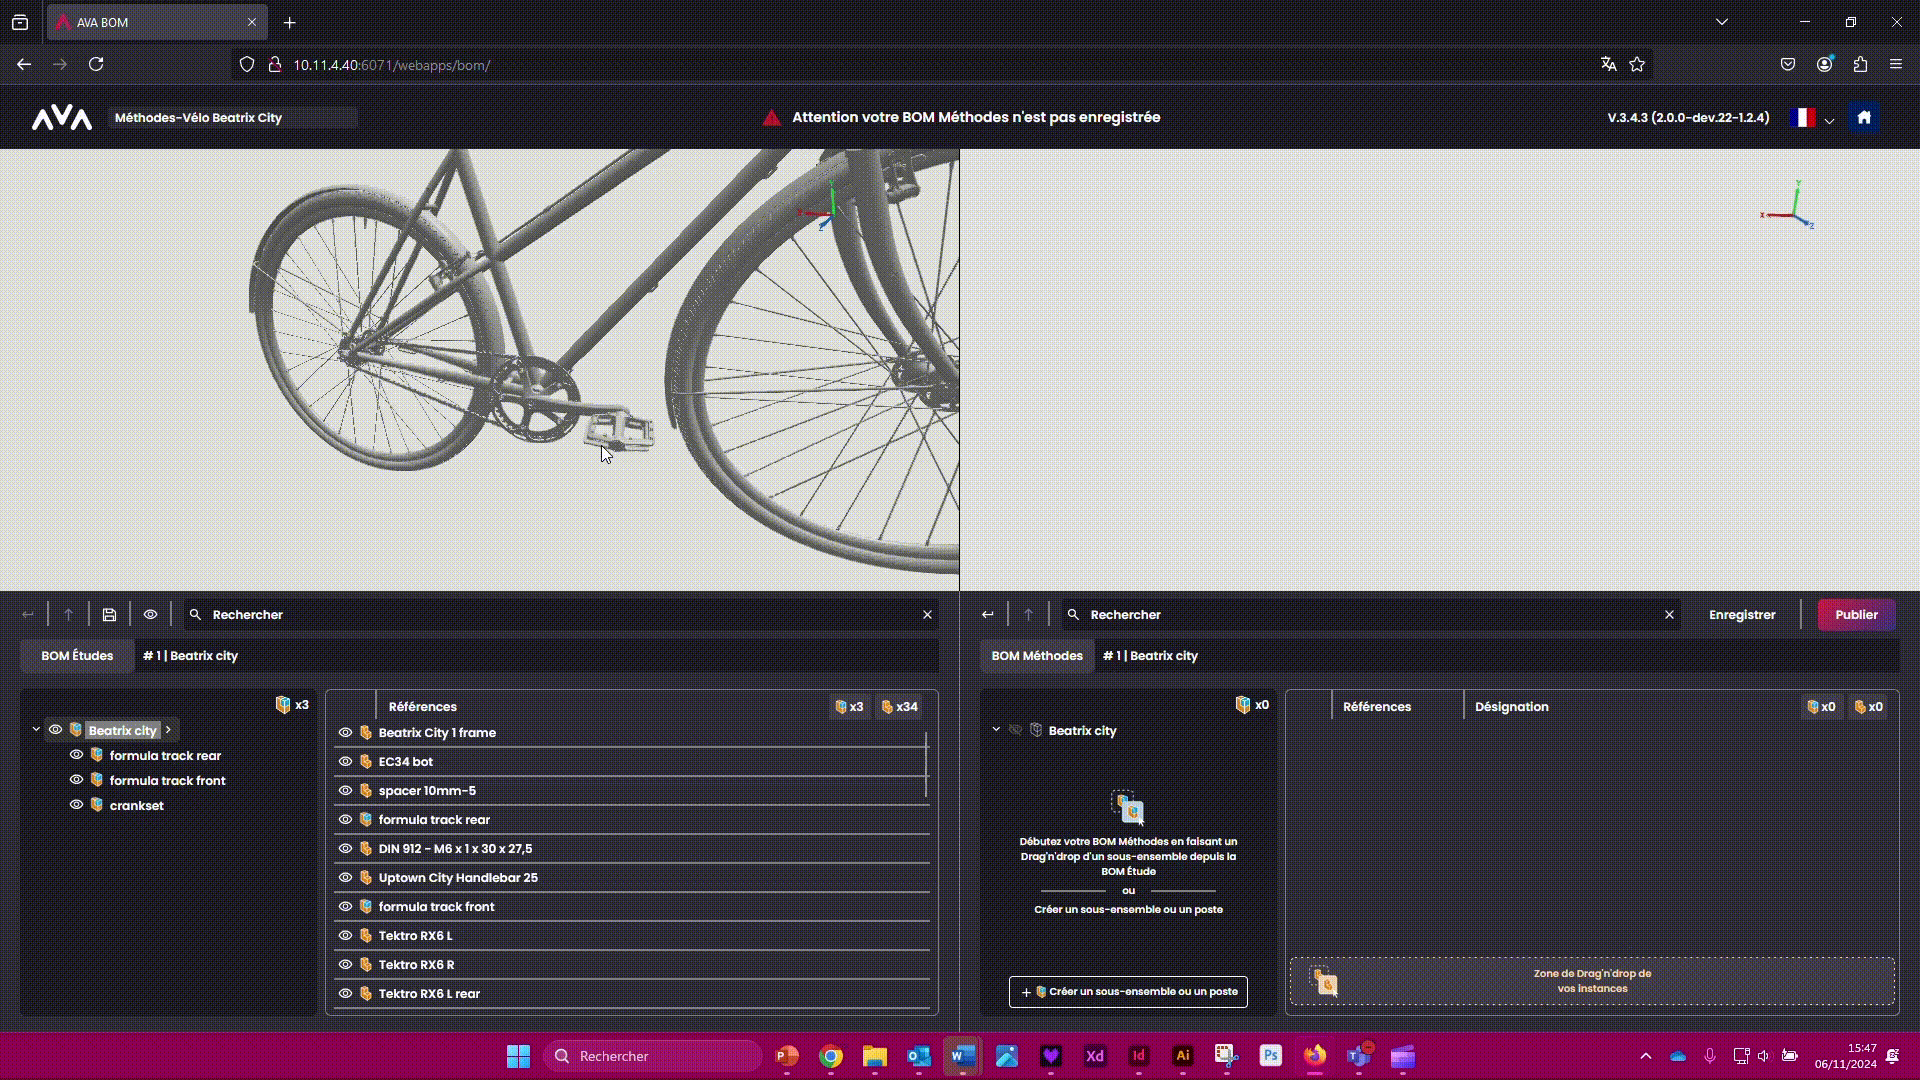Clear the BOM Études search field
The height and width of the screenshot is (1080, 1920).
[x=927, y=615]
